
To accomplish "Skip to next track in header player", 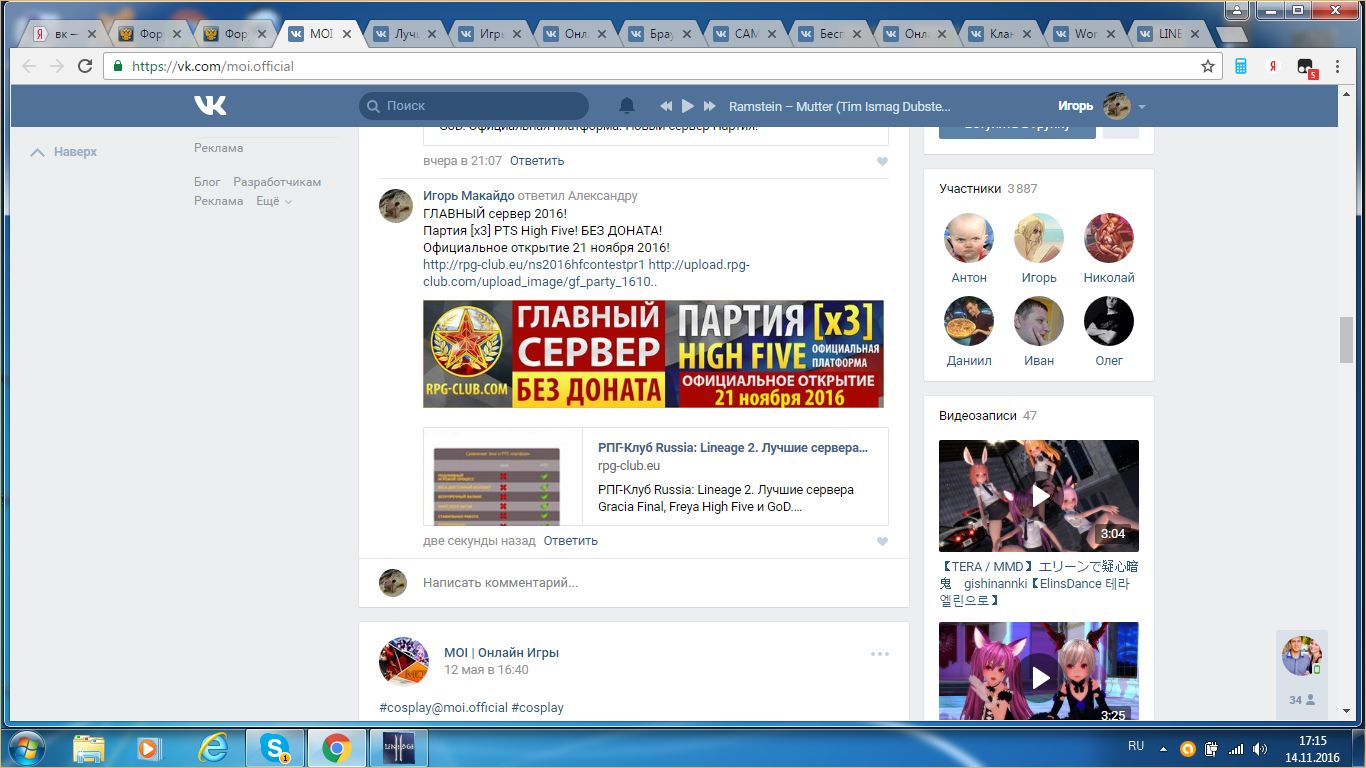I will pos(710,106).
